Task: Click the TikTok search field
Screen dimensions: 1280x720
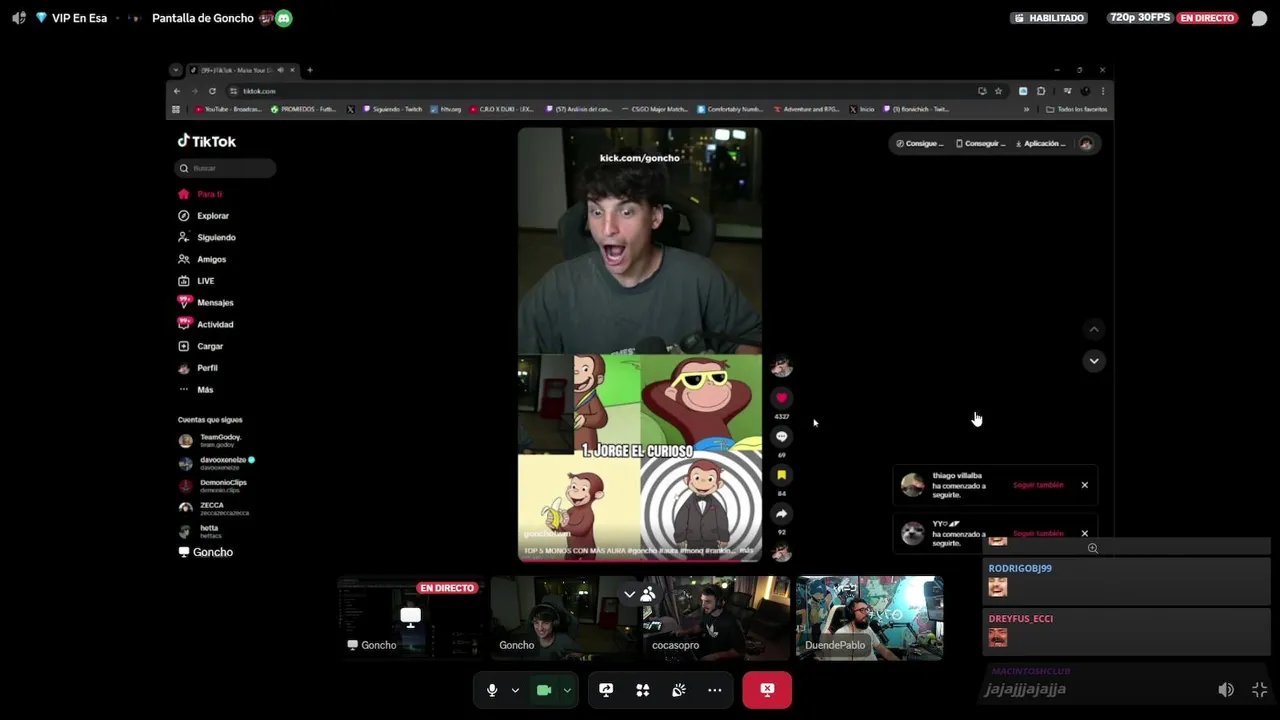Action: click(x=225, y=168)
